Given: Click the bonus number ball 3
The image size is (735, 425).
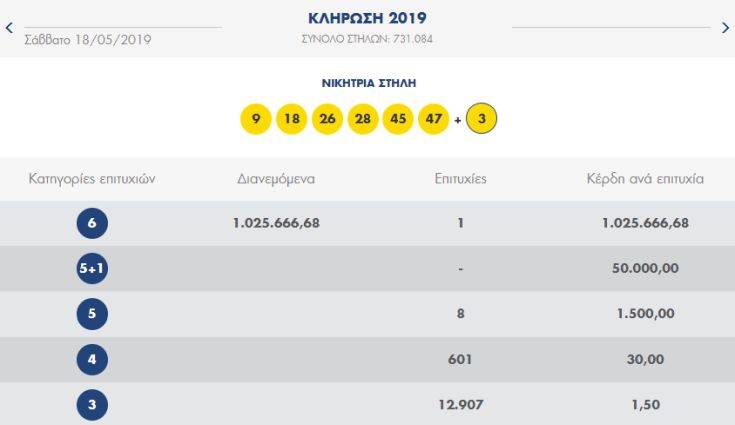Looking at the screenshot, I should coord(482,120).
